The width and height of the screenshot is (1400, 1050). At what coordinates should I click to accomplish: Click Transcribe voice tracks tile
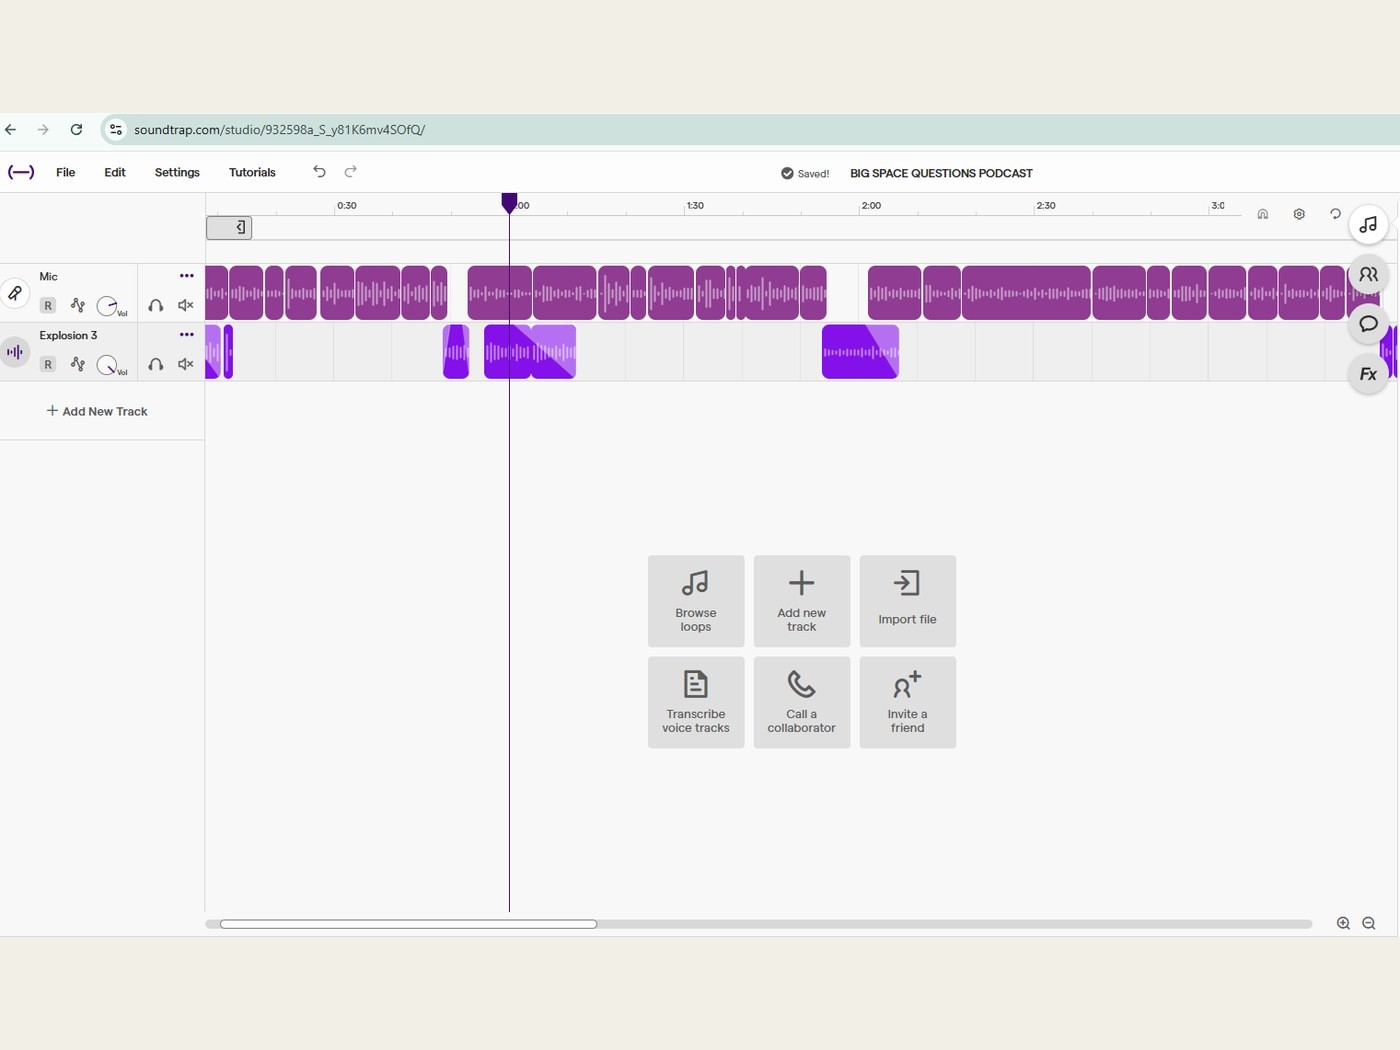tap(696, 702)
